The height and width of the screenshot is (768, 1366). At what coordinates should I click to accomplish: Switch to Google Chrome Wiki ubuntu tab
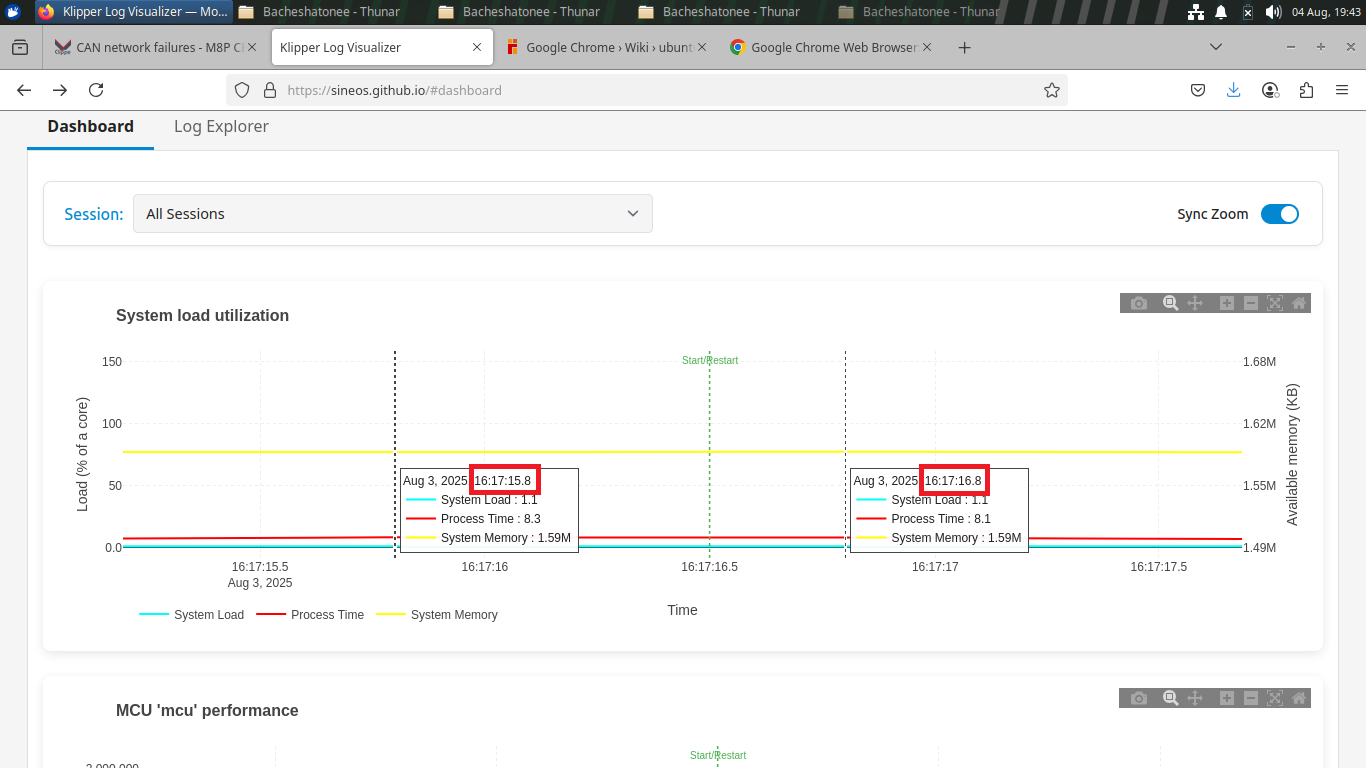[x=608, y=47]
